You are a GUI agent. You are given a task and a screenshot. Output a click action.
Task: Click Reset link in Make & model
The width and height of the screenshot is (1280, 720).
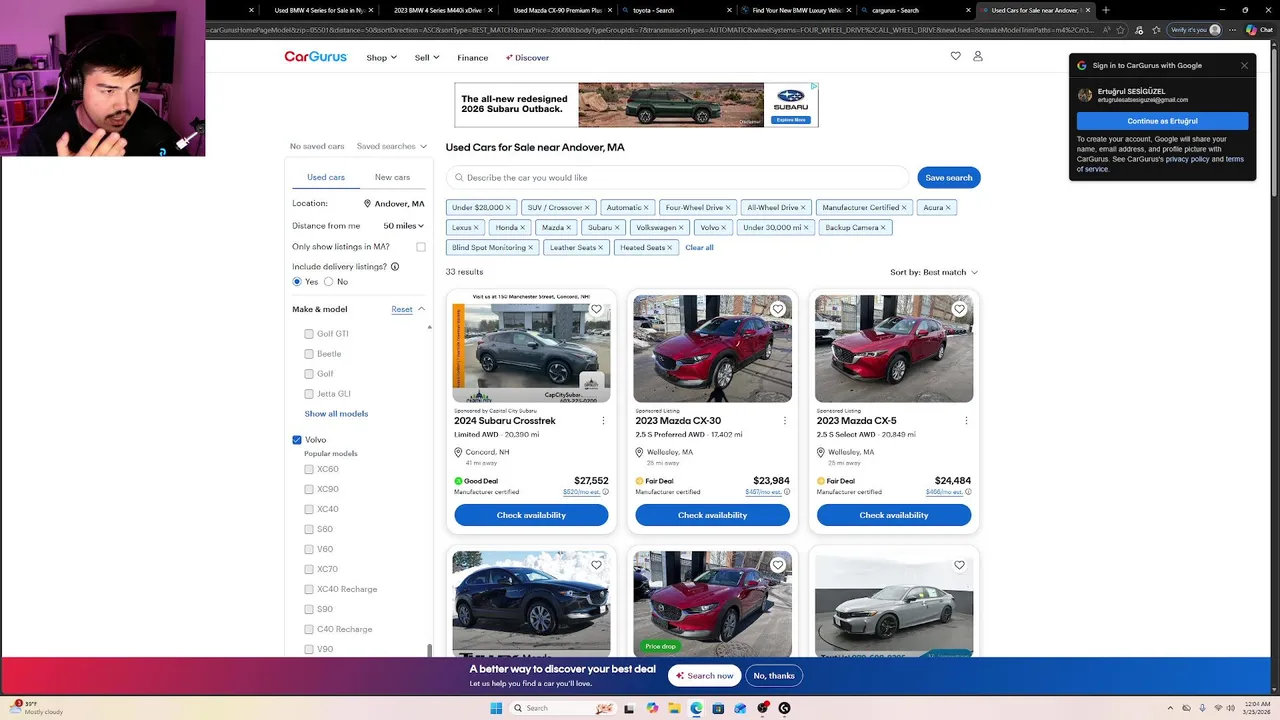(x=402, y=309)
